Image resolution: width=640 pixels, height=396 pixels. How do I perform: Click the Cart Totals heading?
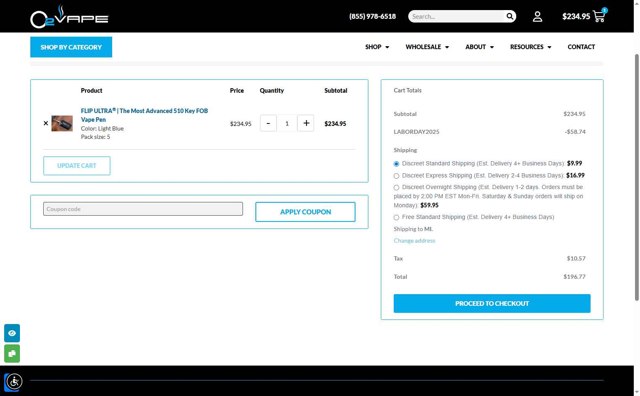point(407,90)
